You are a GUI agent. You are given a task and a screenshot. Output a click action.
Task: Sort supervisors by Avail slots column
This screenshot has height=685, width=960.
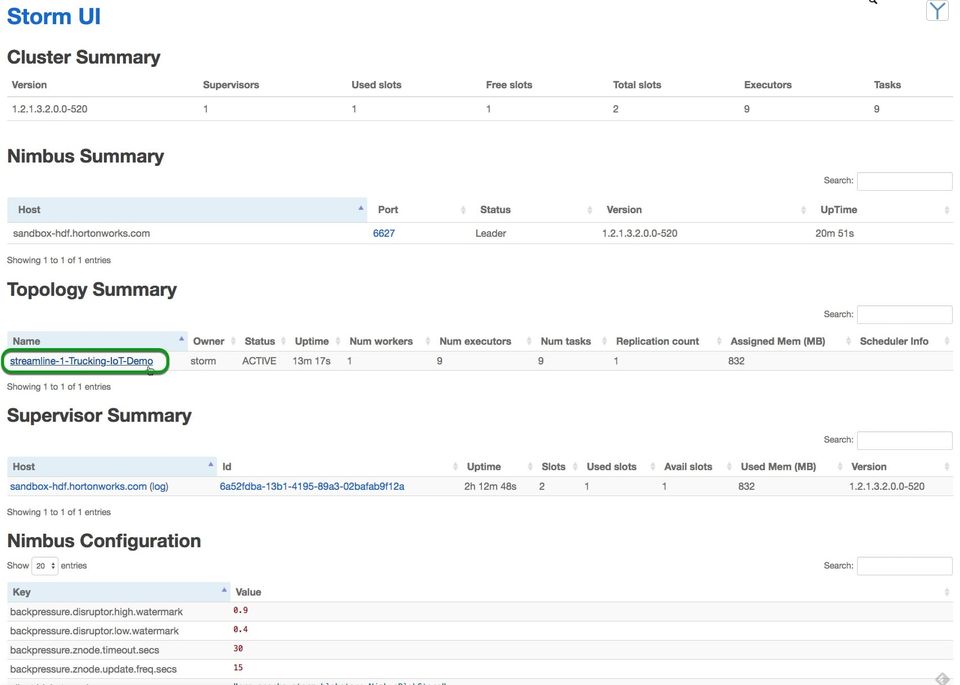696,466
